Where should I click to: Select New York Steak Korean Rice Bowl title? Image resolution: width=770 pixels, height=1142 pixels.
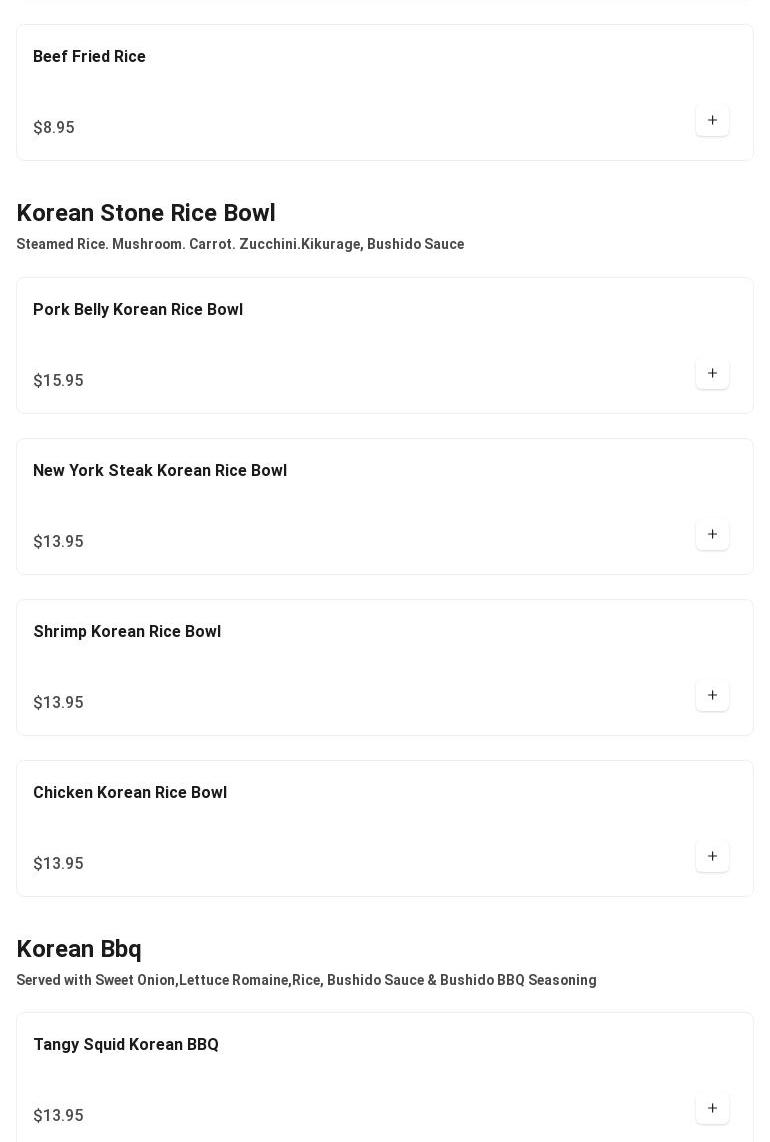pos(160,471)
